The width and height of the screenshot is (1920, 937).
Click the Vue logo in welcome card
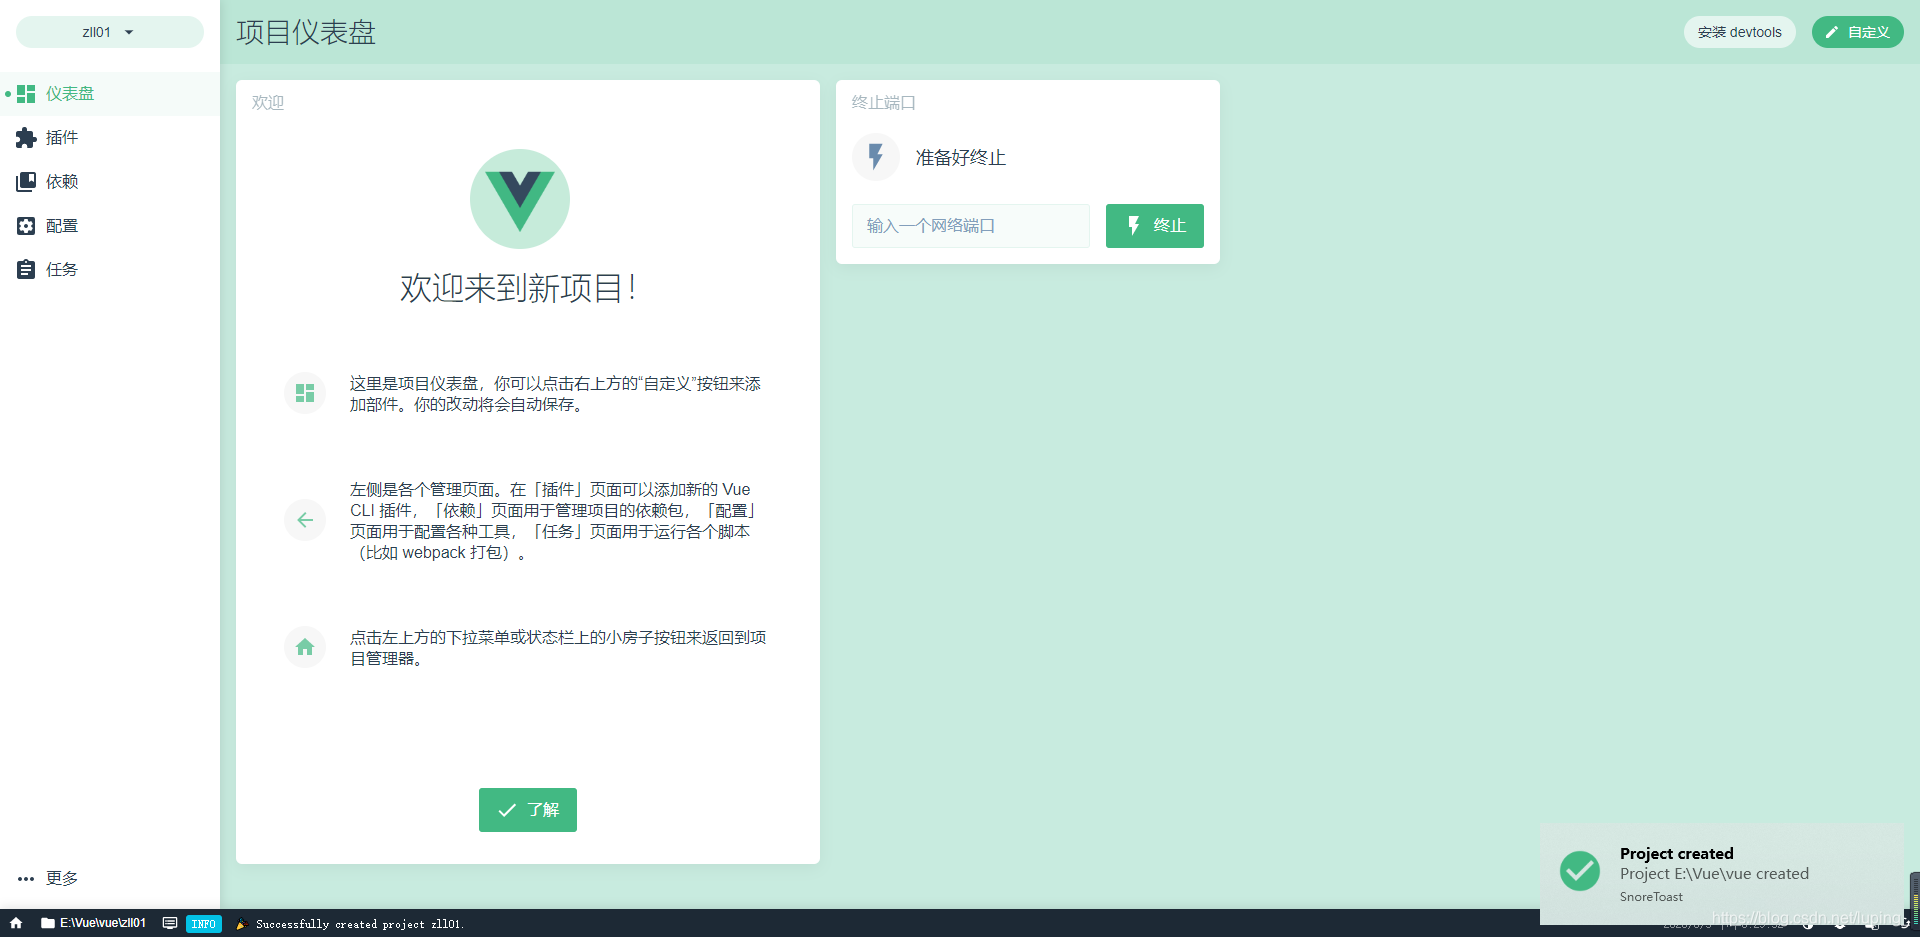[520, 199]
